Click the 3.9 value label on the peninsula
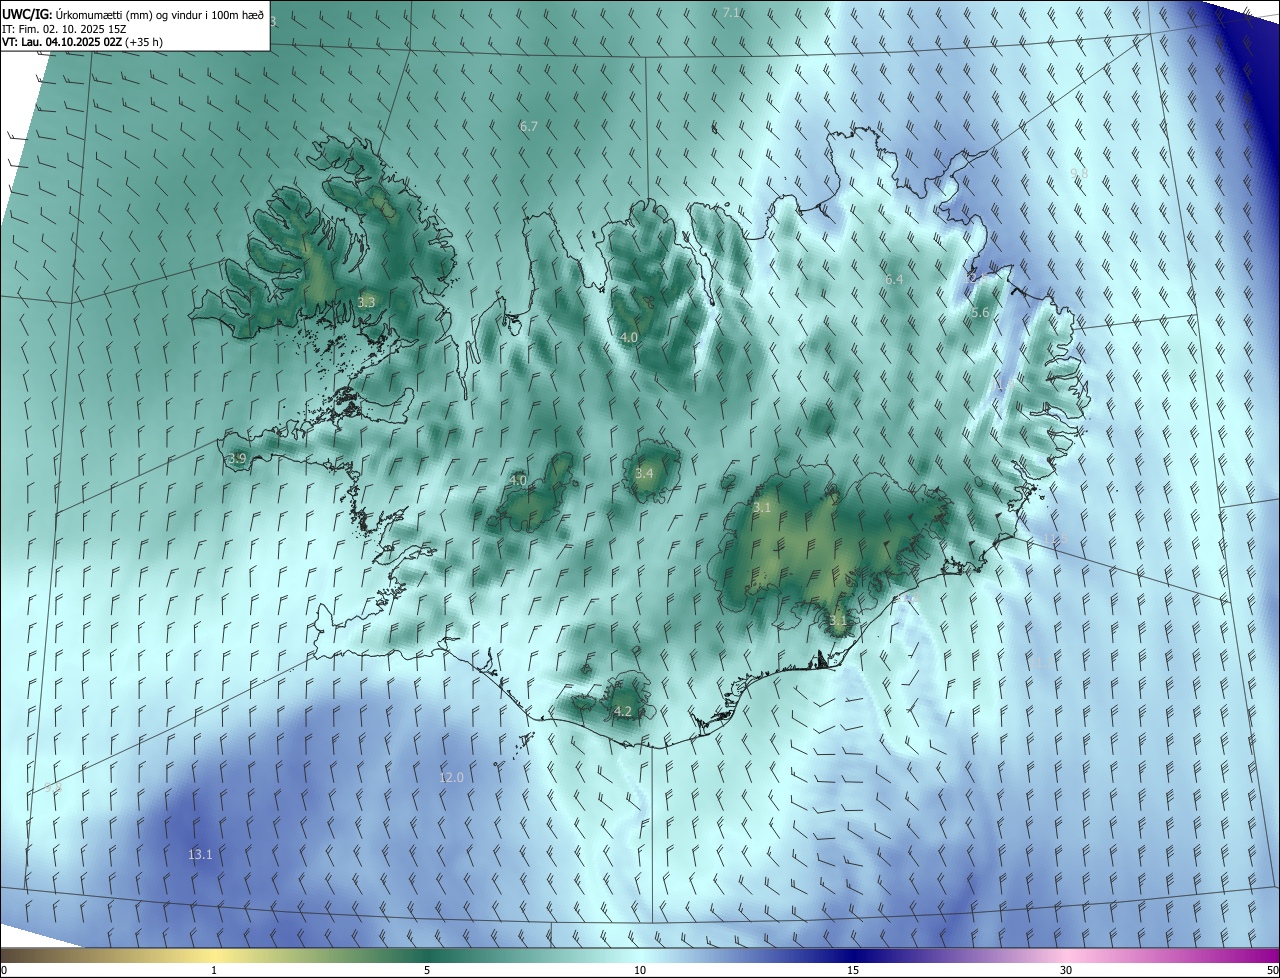 tap(237, 458)
